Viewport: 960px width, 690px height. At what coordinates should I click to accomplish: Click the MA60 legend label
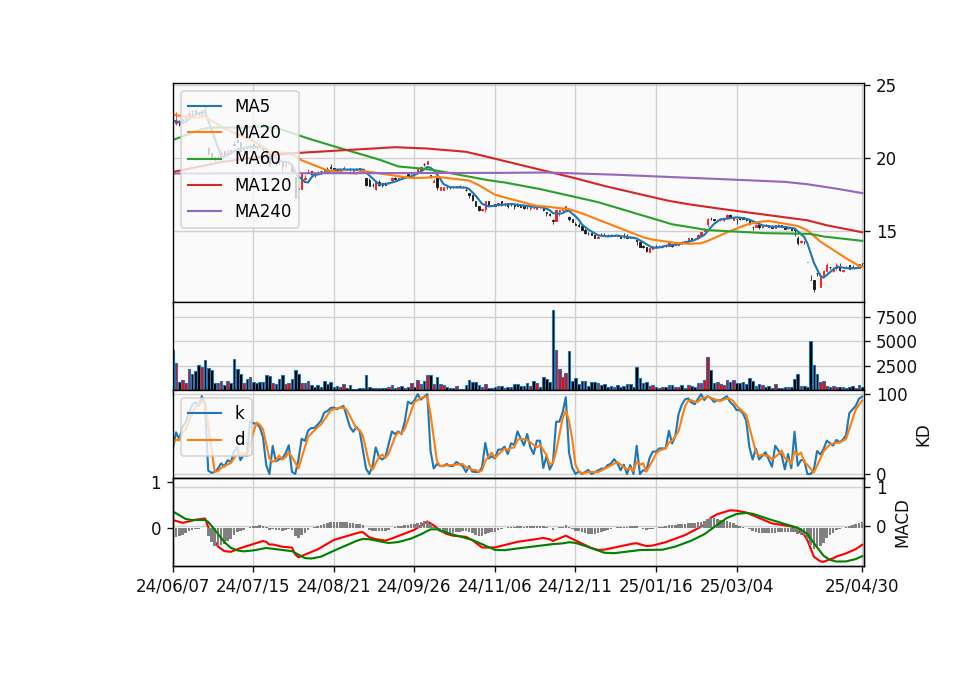pos(257,158)
